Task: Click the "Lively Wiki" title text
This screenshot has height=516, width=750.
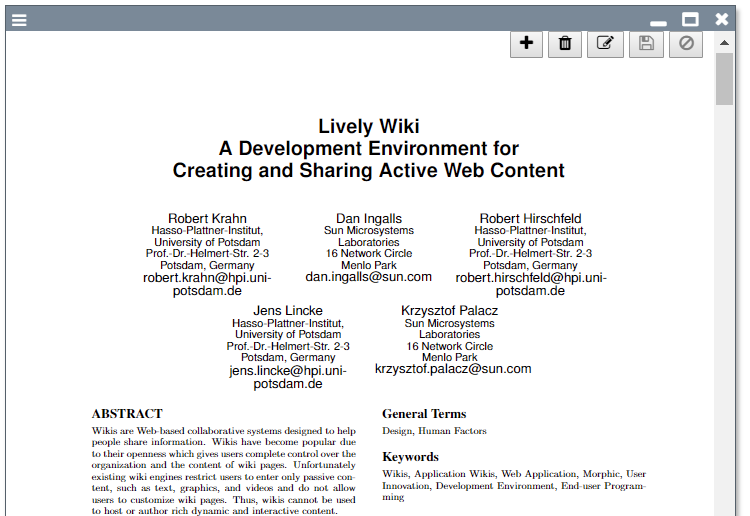Action: [x=368, y=126]
